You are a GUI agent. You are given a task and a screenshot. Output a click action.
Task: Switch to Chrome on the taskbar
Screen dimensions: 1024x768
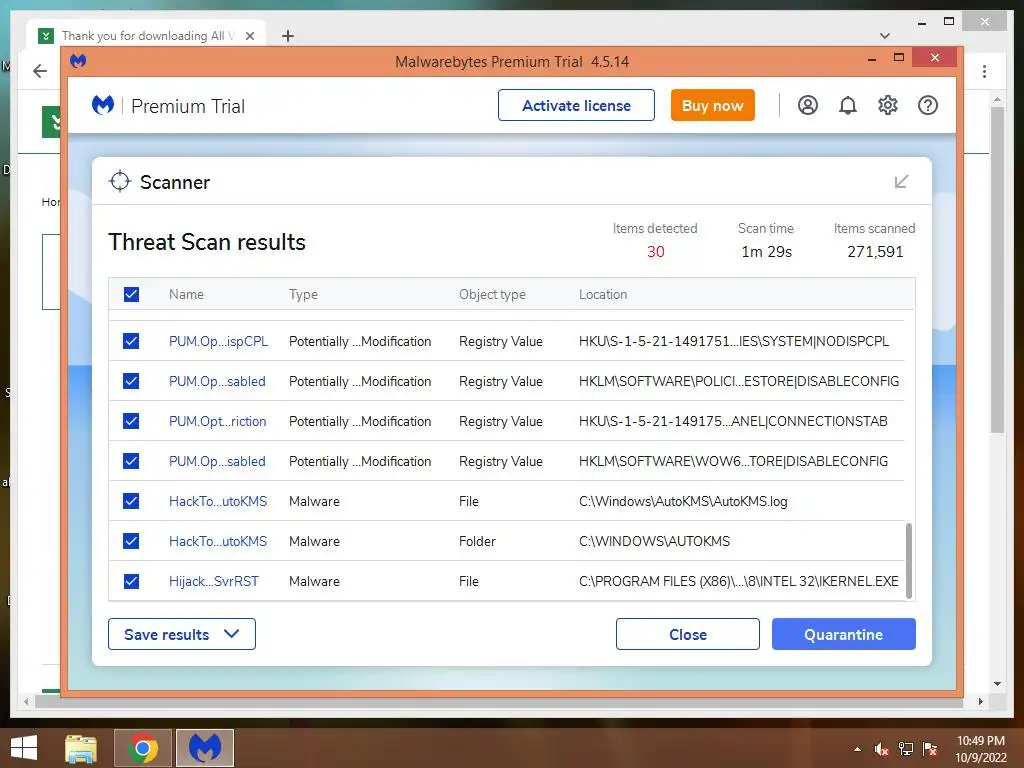tap(143, 748)
